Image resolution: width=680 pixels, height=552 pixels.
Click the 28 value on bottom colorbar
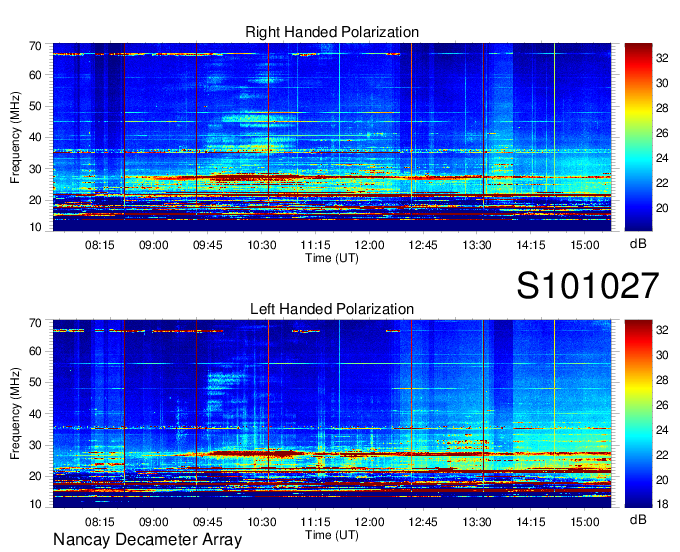(662, 380)
